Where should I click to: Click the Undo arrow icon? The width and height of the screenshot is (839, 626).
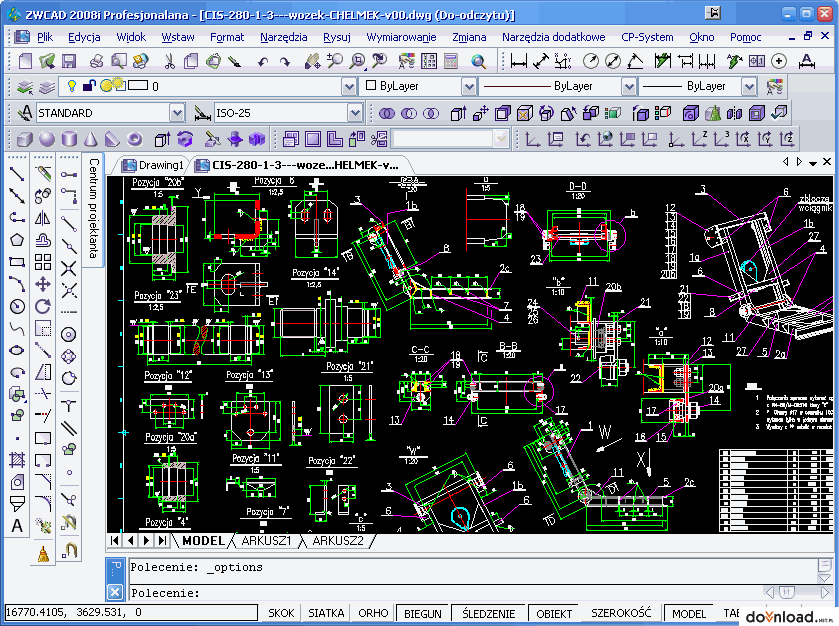click(263, 62)
